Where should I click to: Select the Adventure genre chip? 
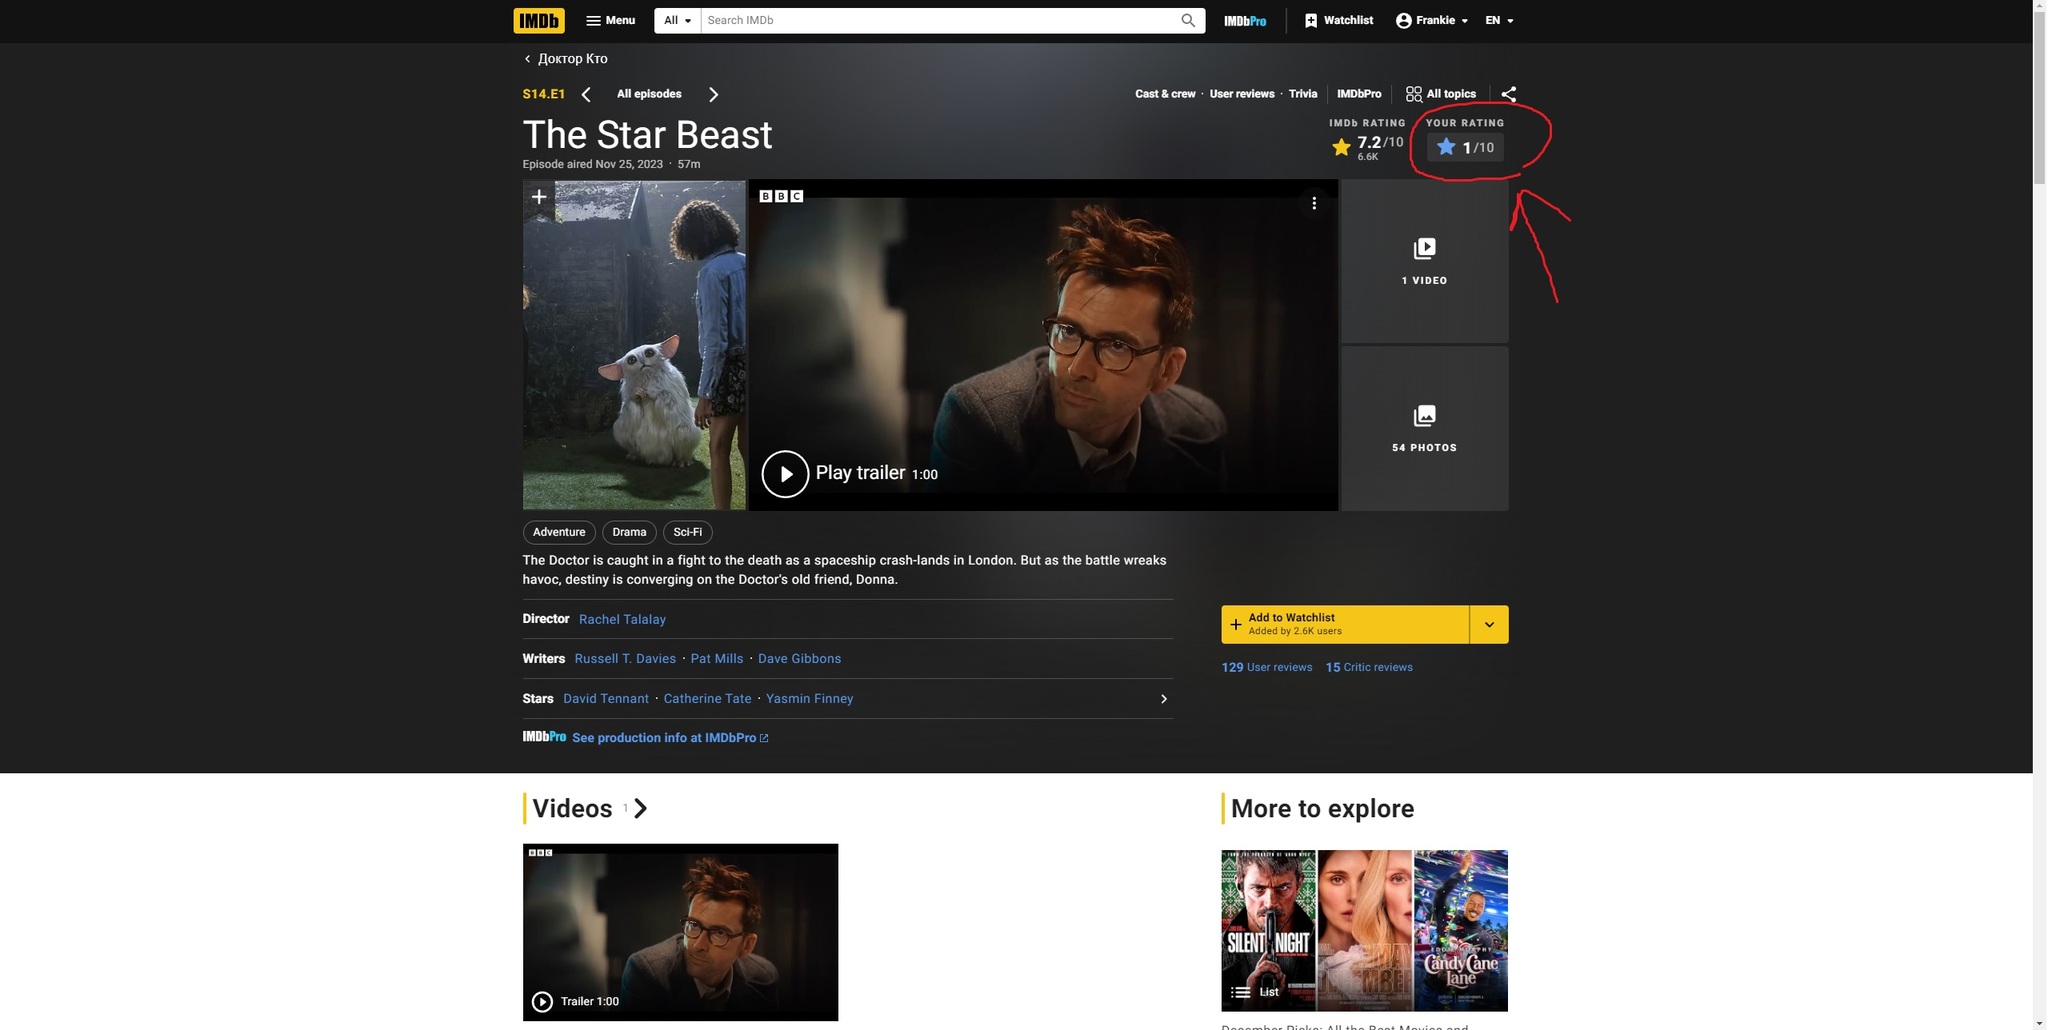click(559, 532)
